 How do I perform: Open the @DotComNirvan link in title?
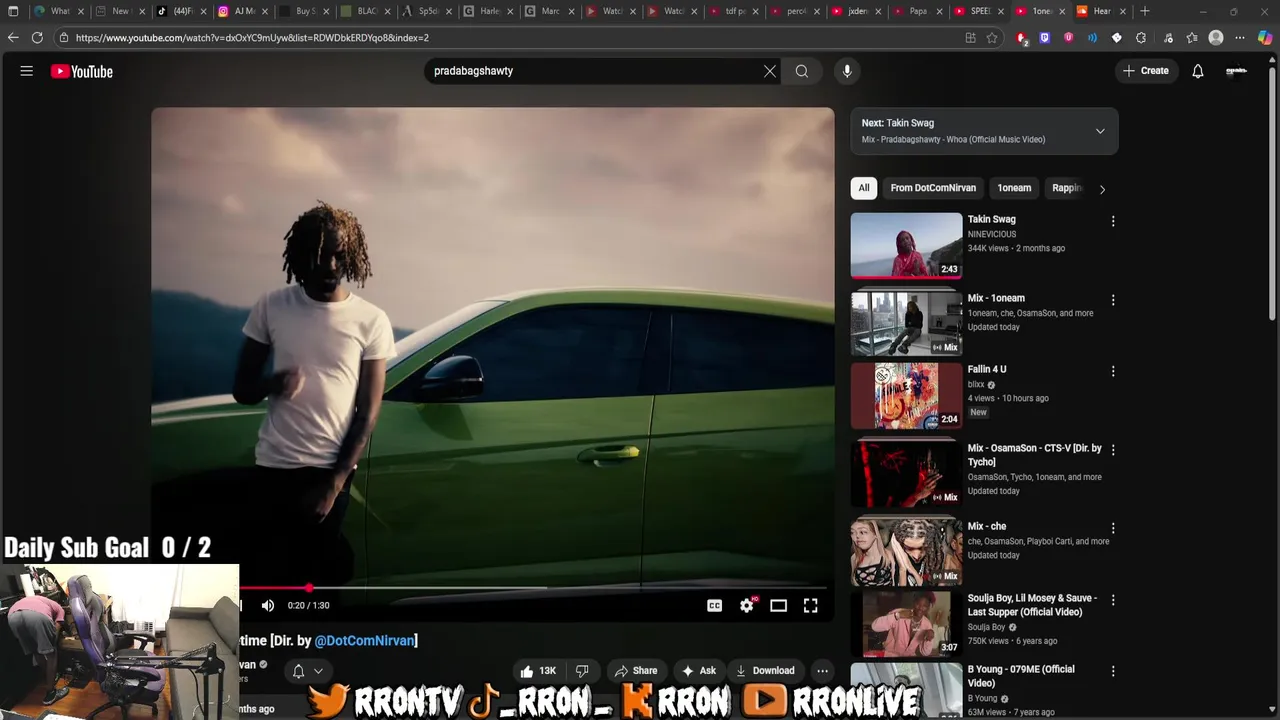click(365, 641)
